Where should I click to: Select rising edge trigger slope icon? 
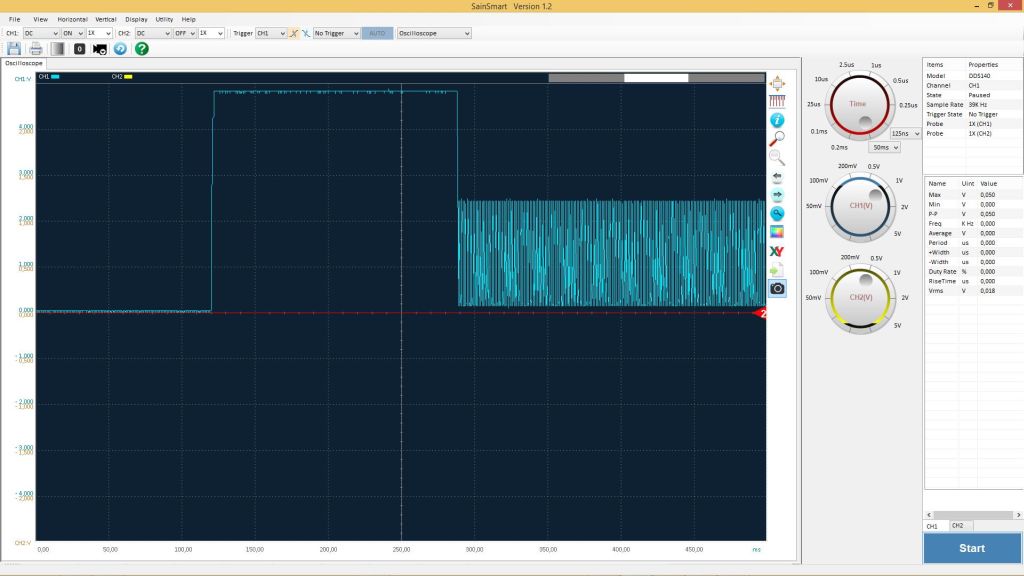294,33
